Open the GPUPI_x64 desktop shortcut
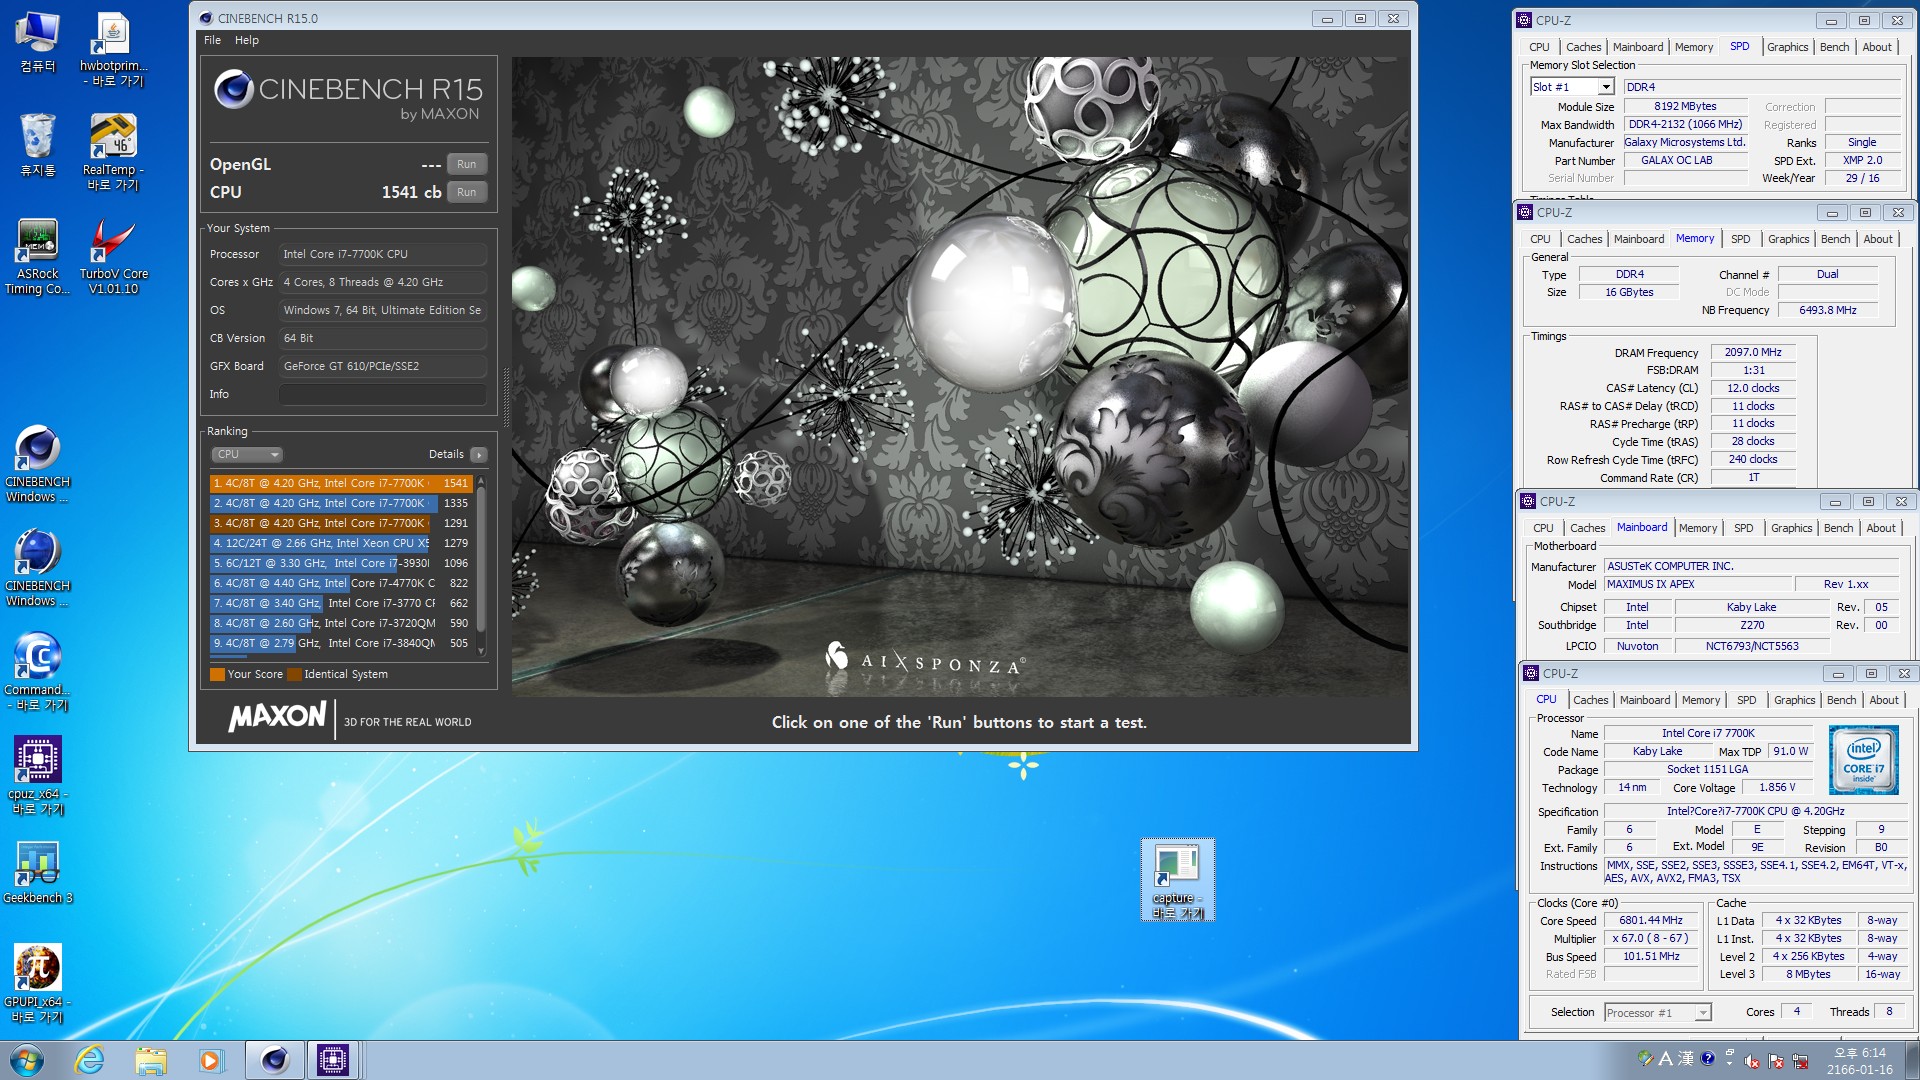This screenshot has height=1080, width=1920. [x=37, y=984]
